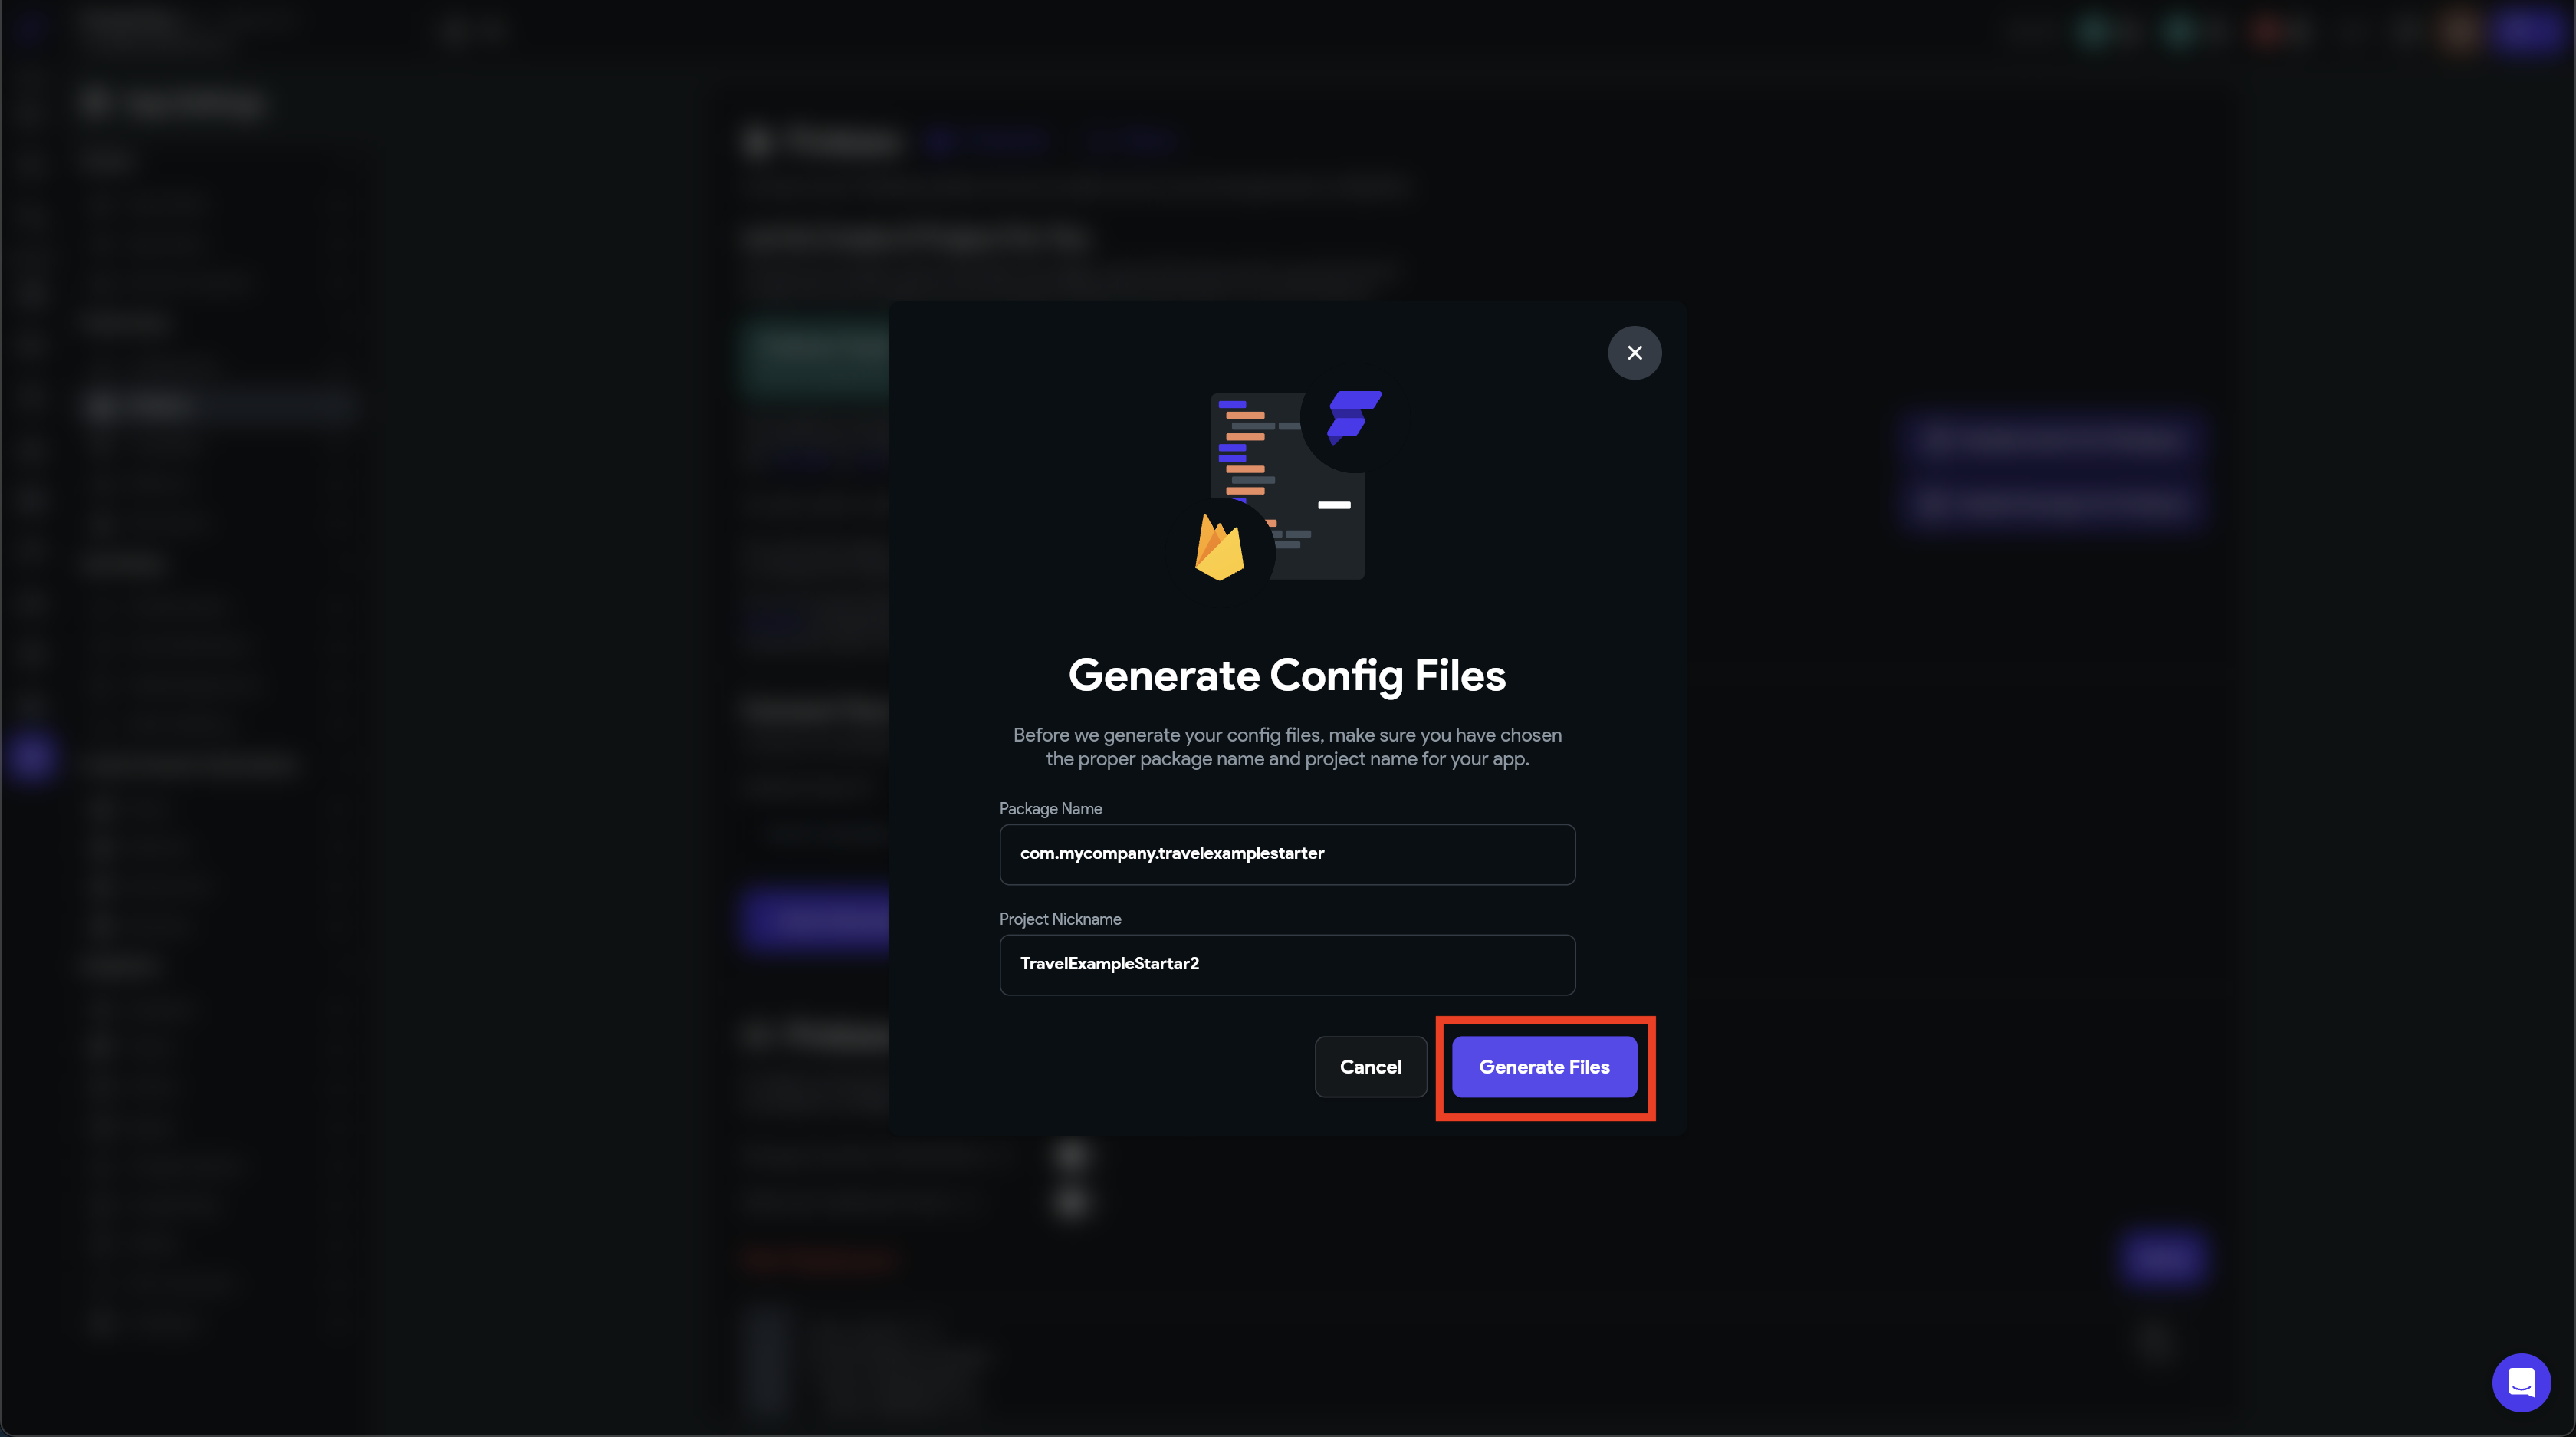This screenshot has height=1437, width=2576.
Task: Focus the Package Name input field
Action: [x=1287, y=854]
